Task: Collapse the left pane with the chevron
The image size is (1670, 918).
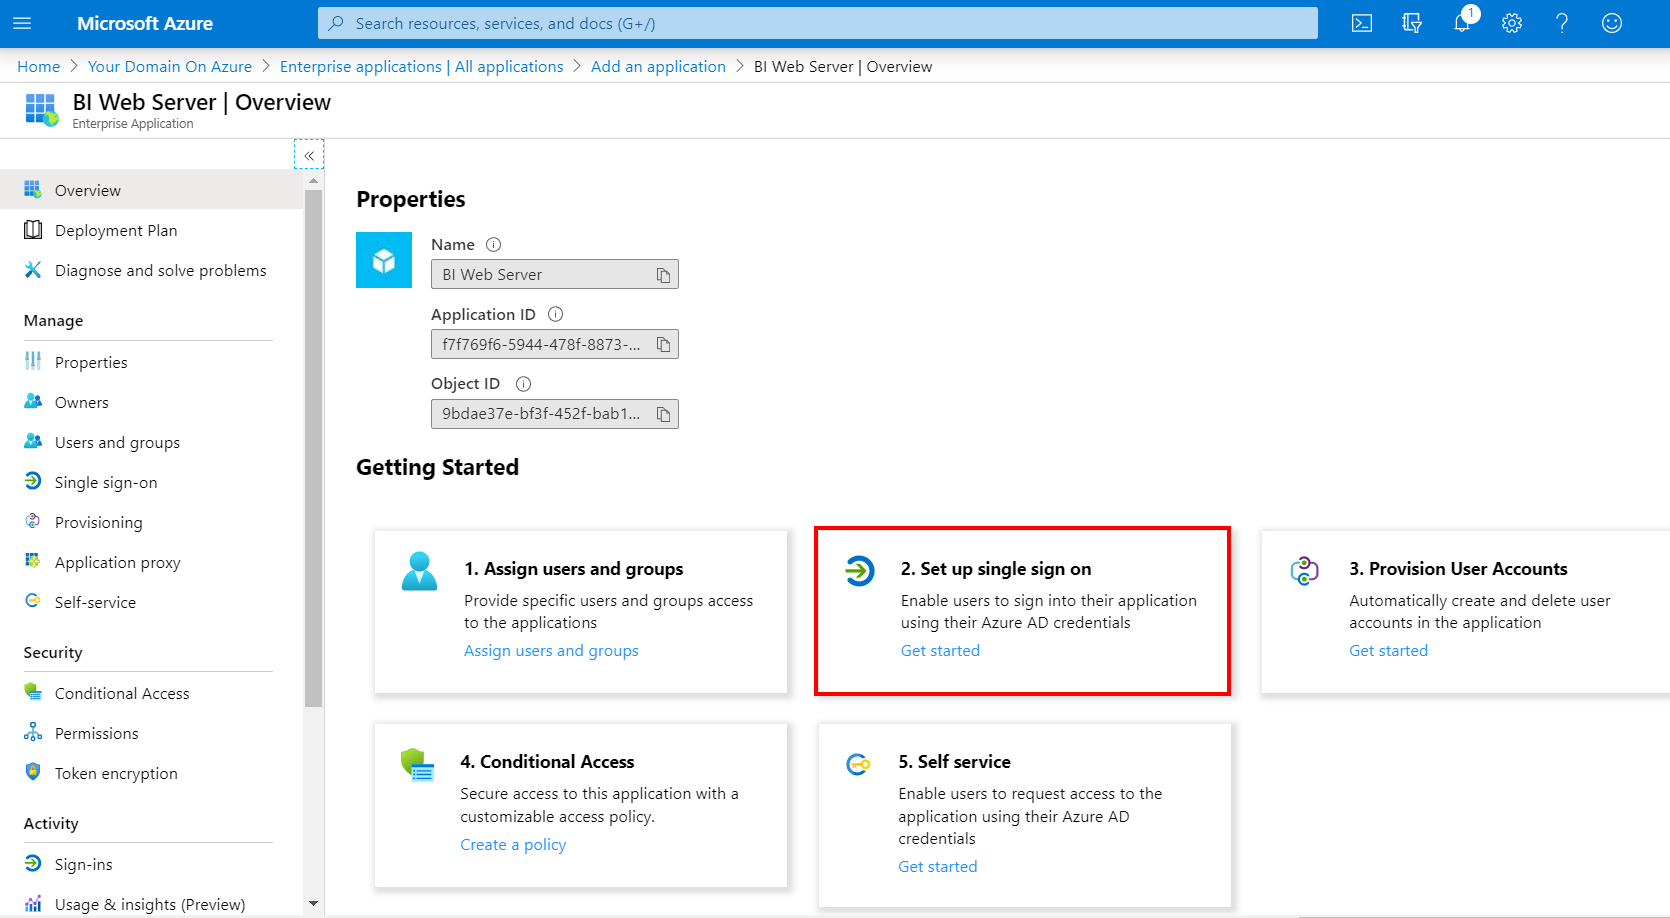Action: [x=309, y=154]
